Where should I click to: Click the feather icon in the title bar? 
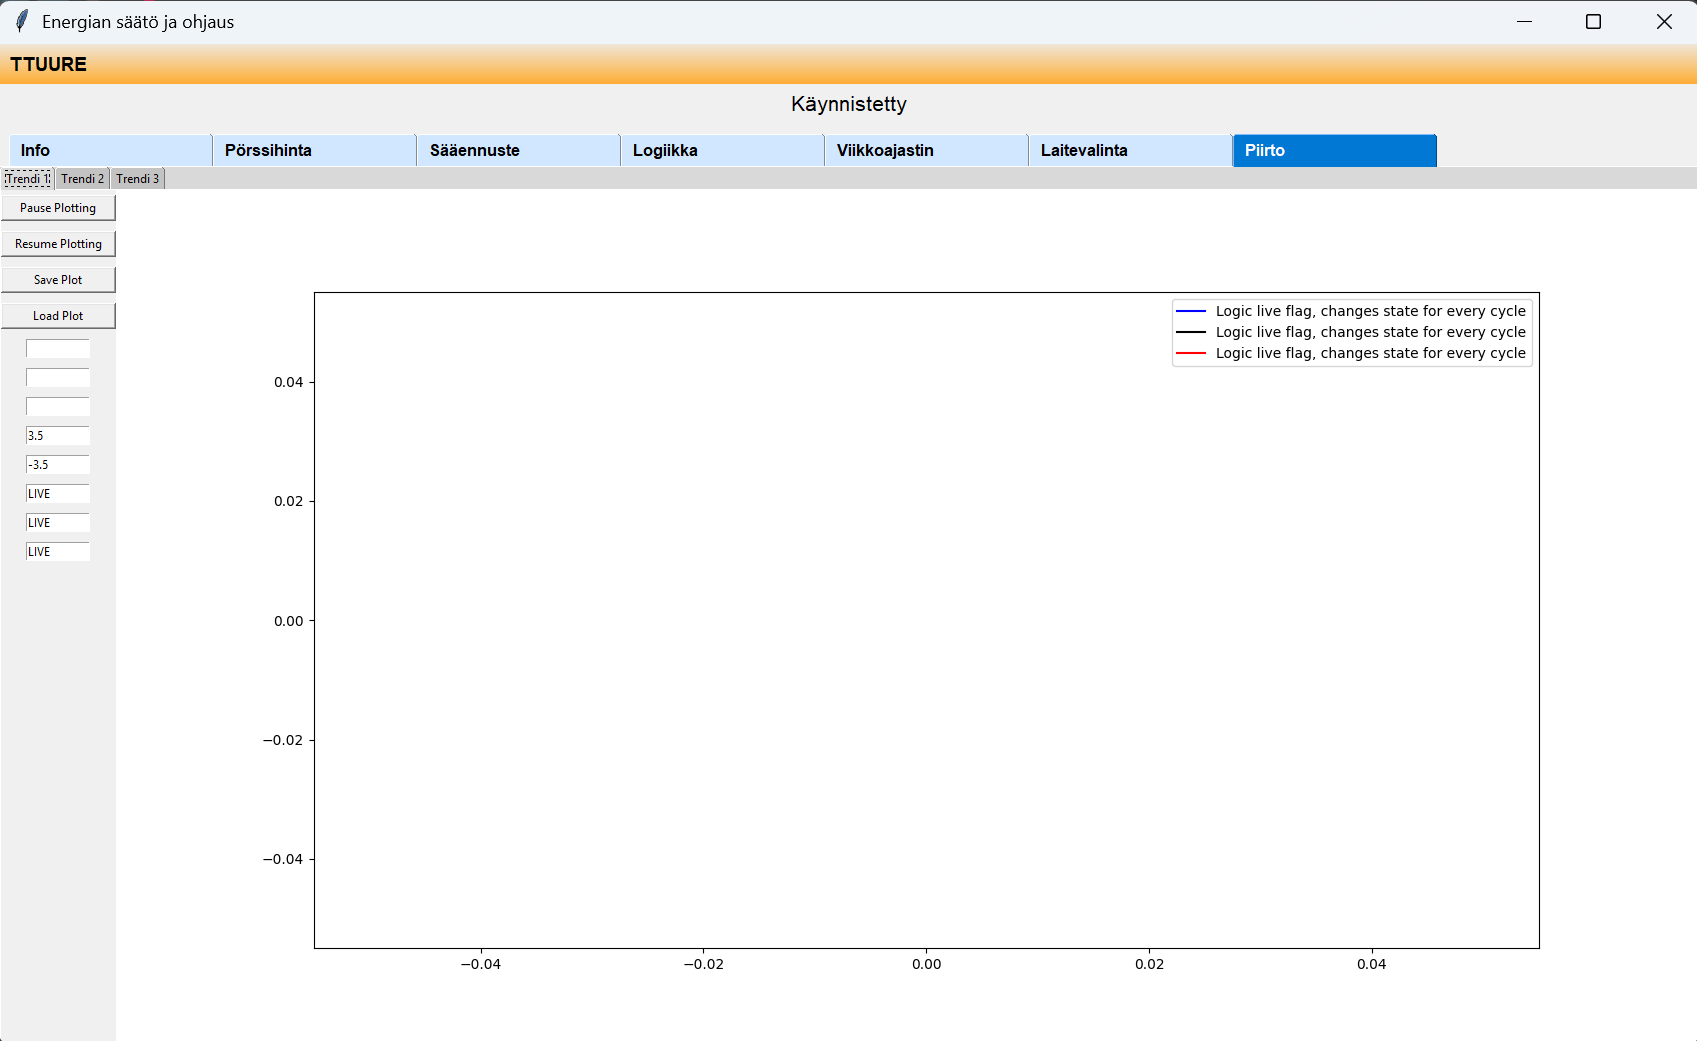point(22,22)
